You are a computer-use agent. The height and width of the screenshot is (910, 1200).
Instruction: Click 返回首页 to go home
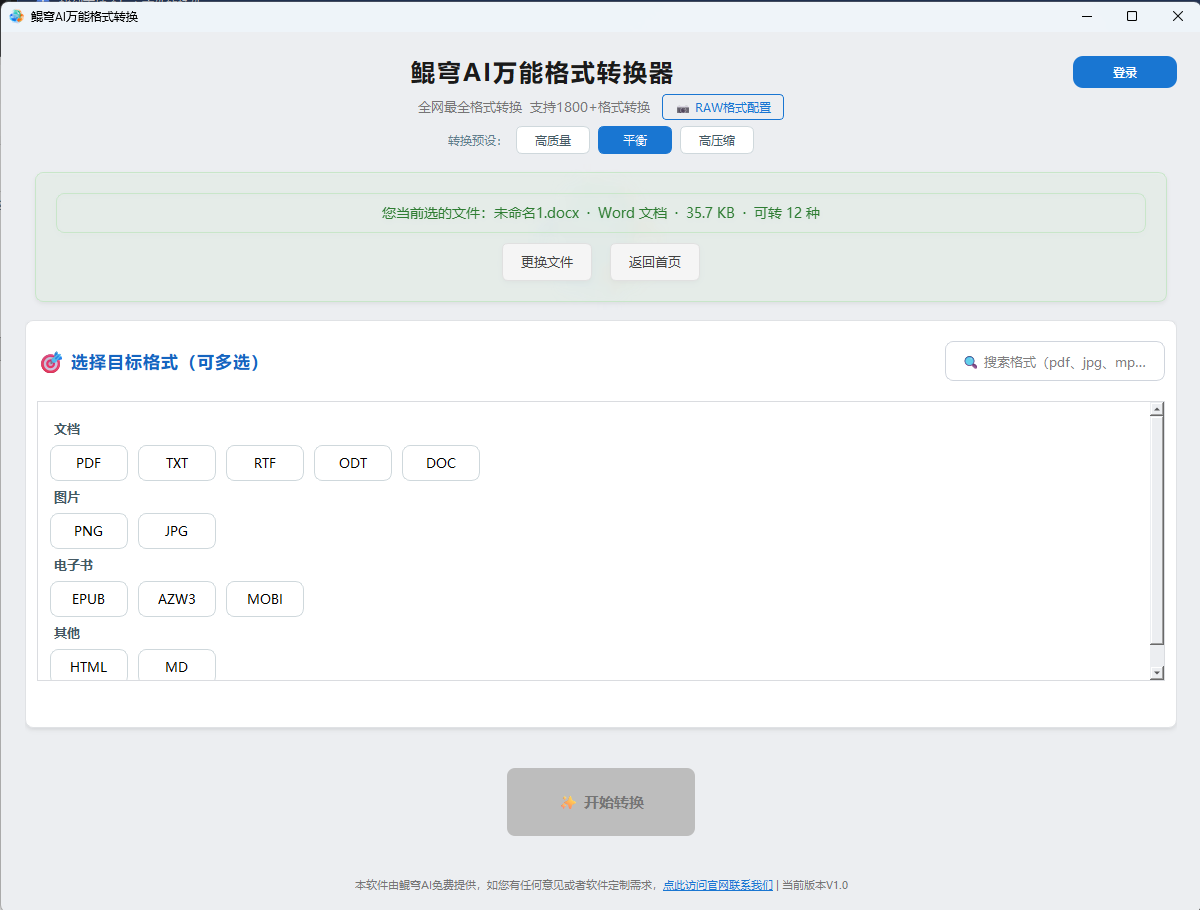[655, 262]
